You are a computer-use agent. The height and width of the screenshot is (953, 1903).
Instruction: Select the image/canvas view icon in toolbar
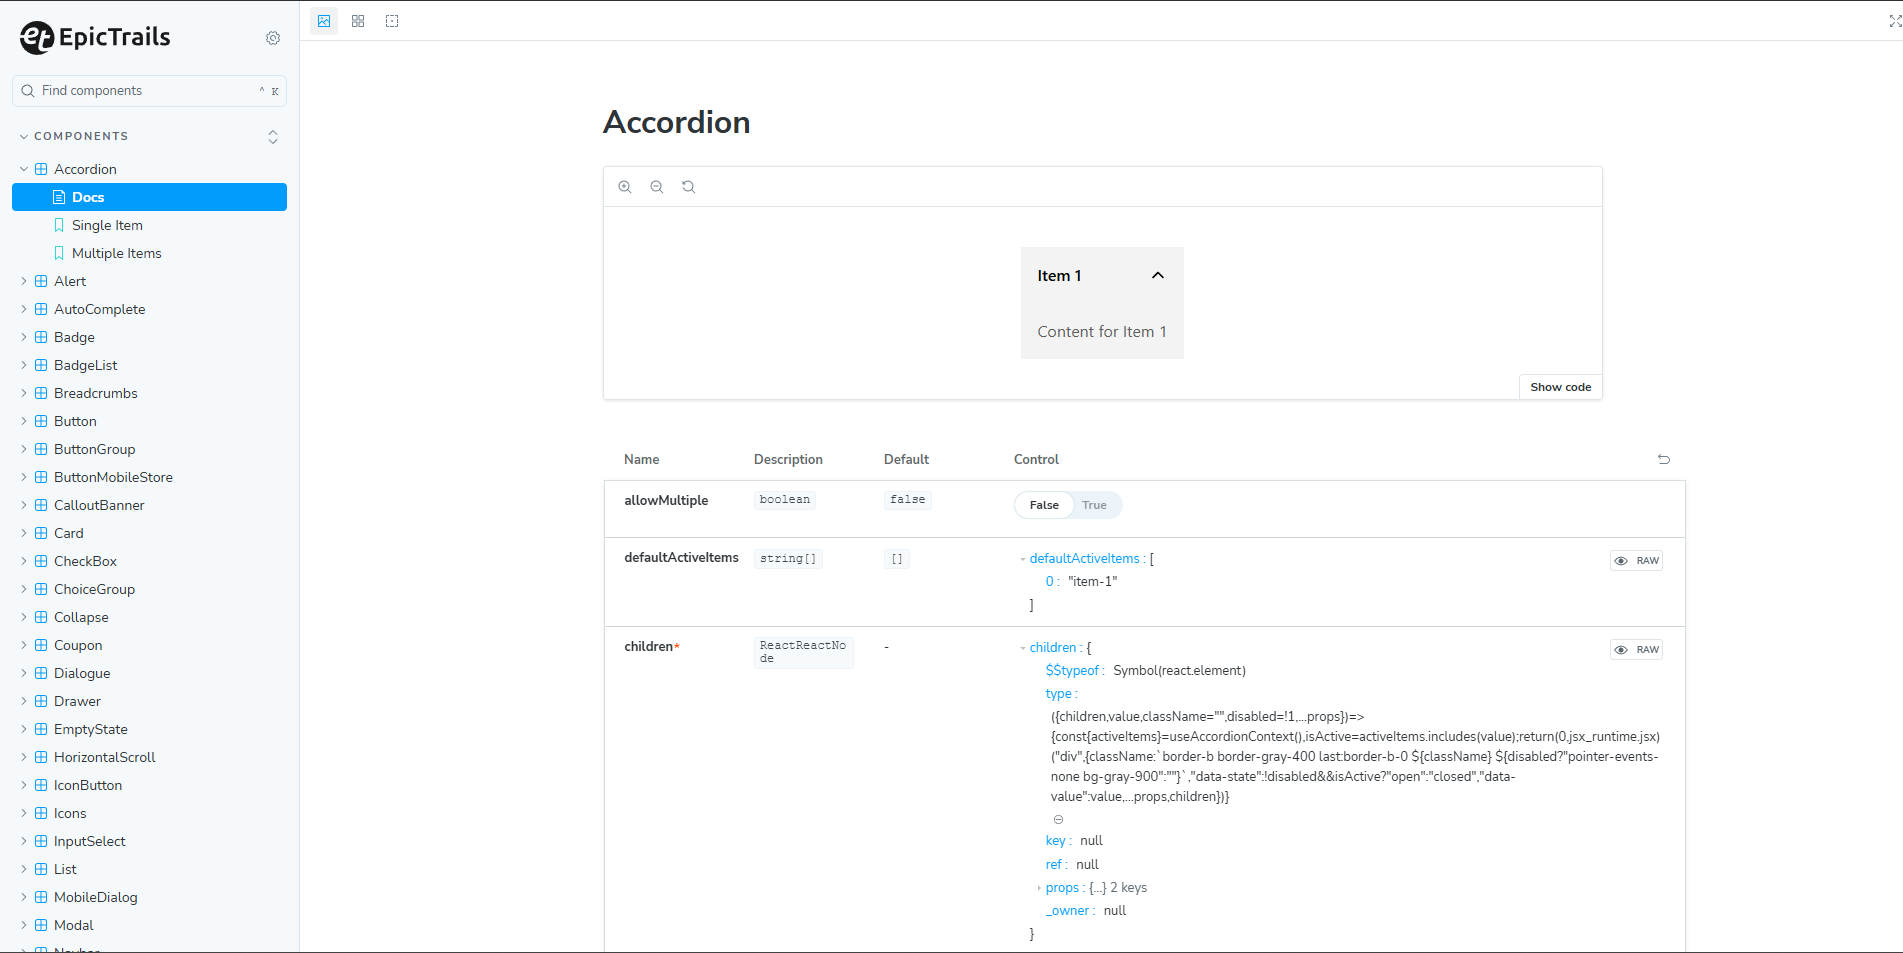pos(323,20)
